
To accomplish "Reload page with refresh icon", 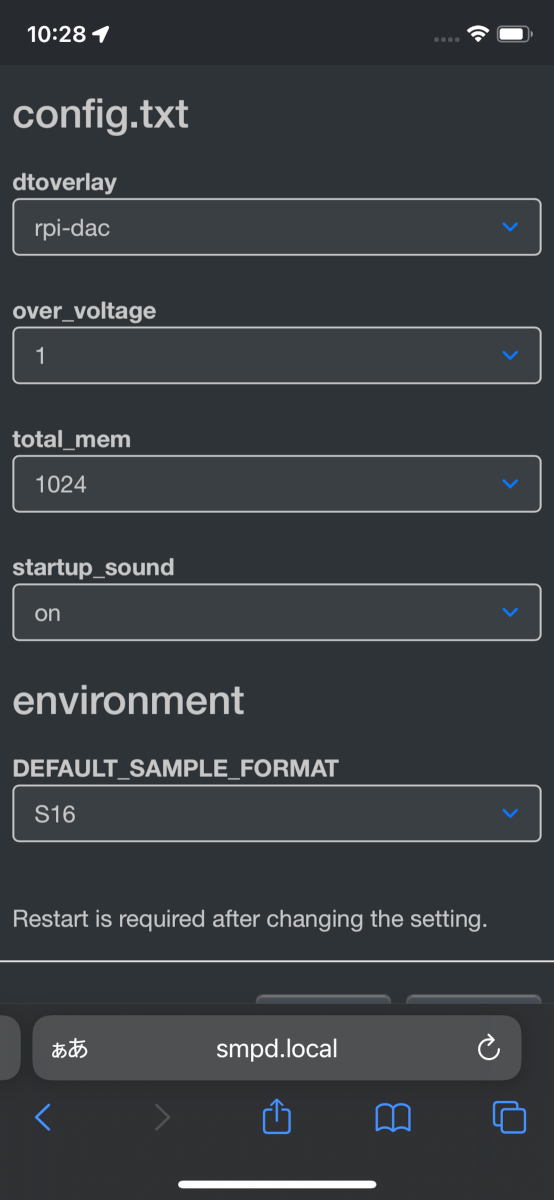I will [488, 1048].
